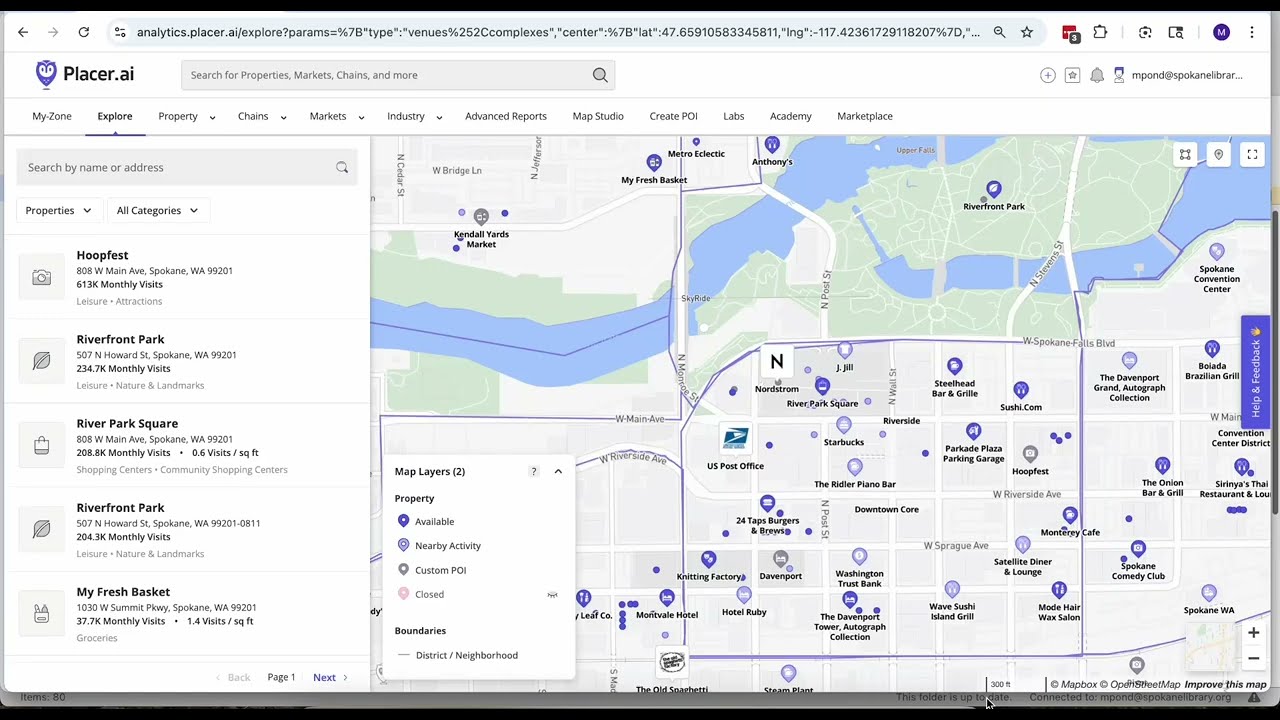Image resolution: width=1280 pixels, height=720 pixels.
Task: Open the Hoopfest property result
Action: pos(102,255)
